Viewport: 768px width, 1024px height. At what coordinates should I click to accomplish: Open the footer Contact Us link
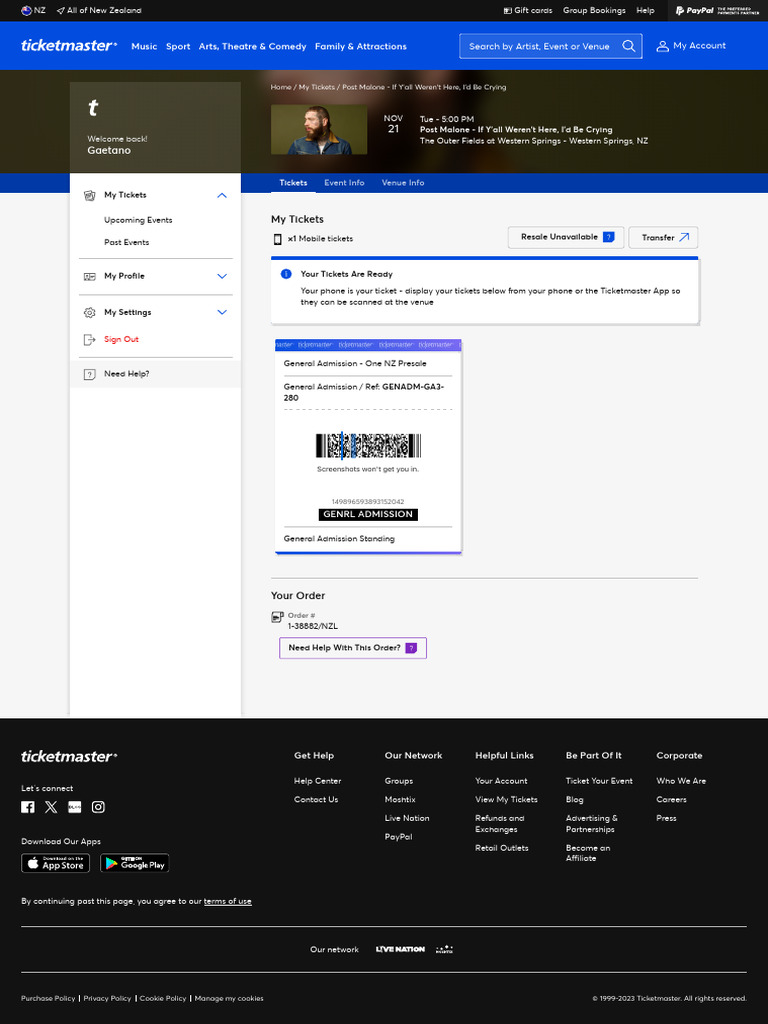pyautogui.click(x=316, y=799)
